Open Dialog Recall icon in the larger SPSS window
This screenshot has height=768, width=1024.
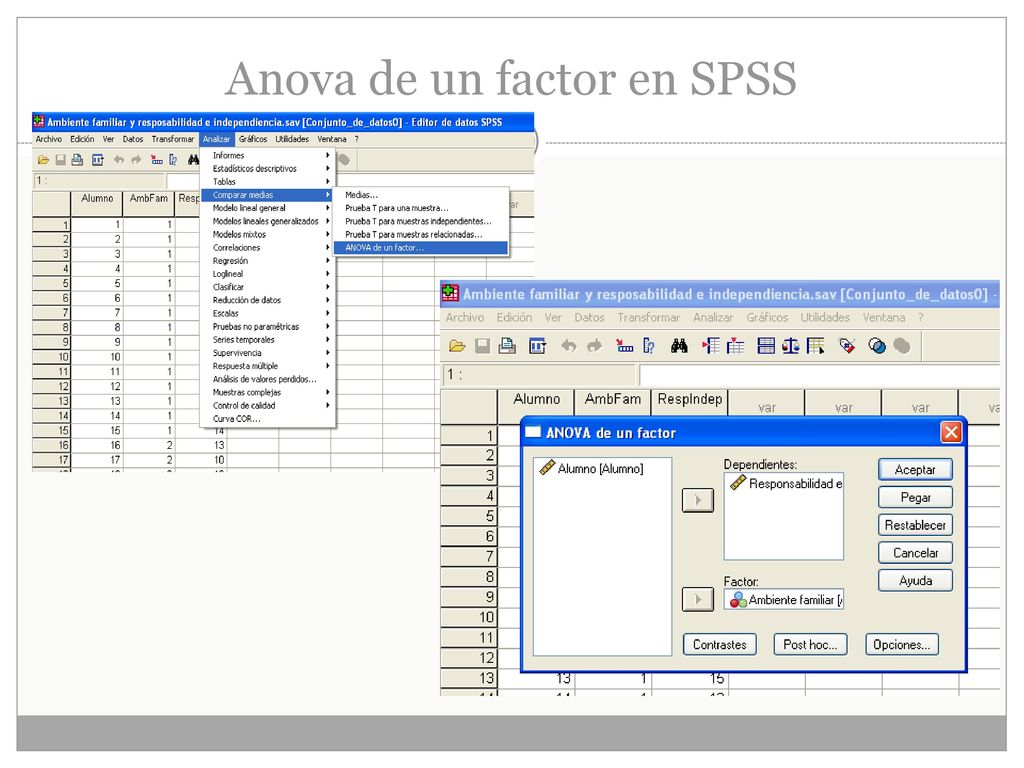click(537, 346)
